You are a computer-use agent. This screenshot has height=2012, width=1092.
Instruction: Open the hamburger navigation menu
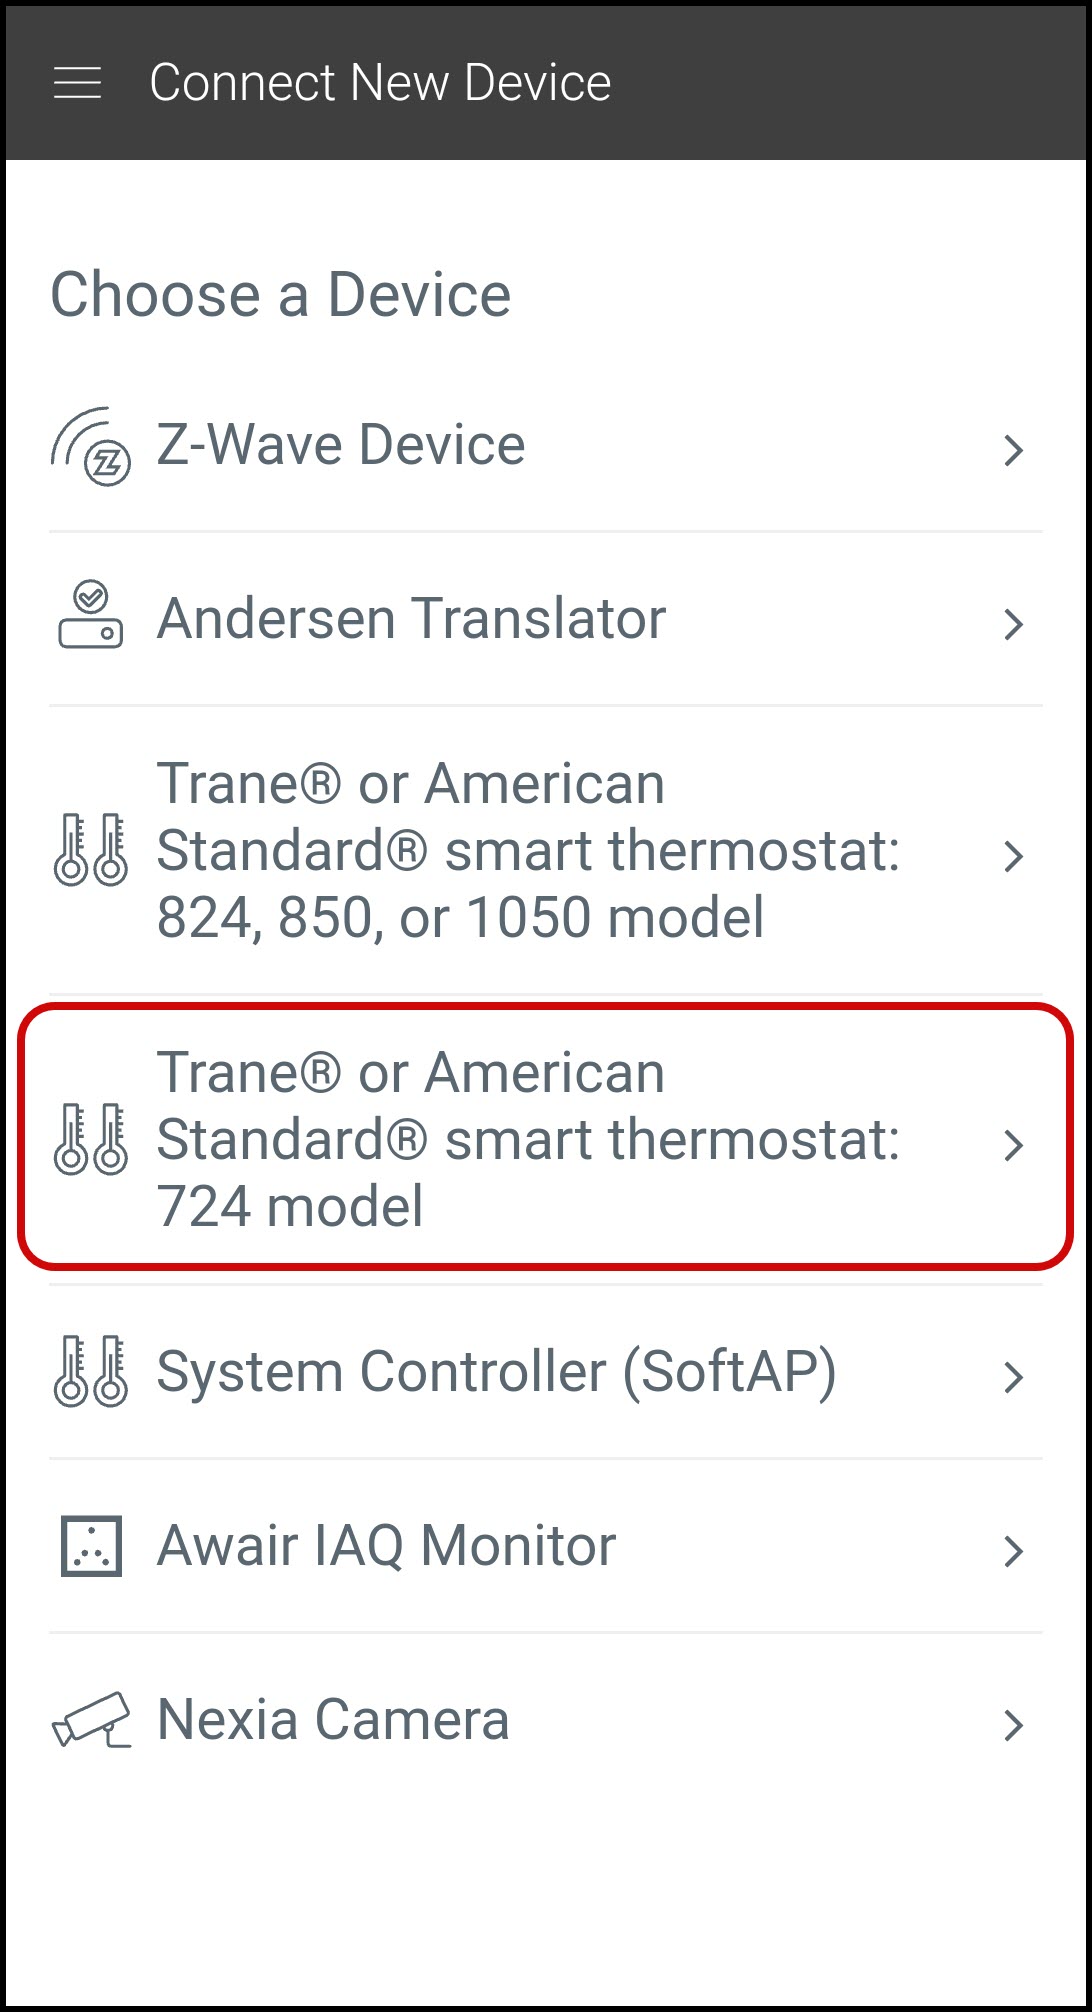(x=77, y=83)
